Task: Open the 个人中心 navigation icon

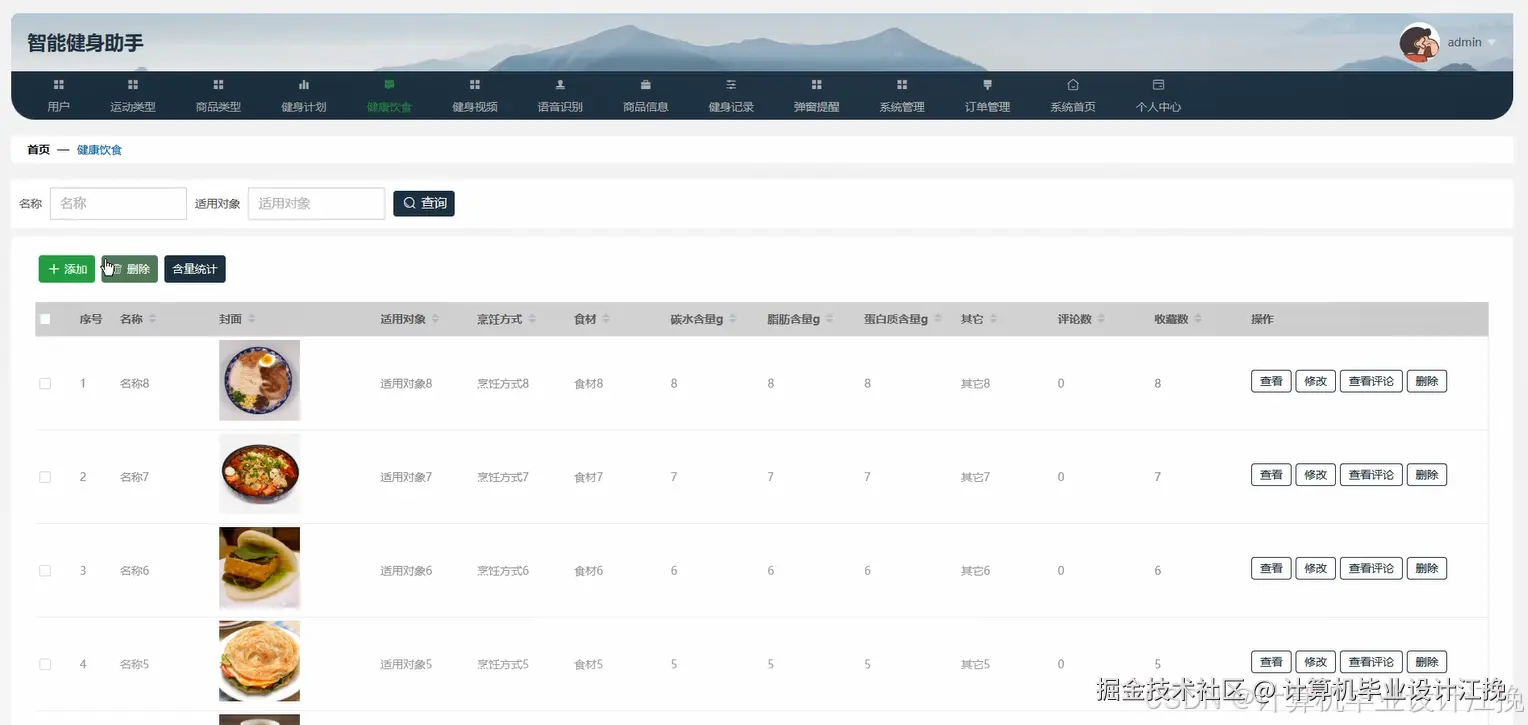Action: coord(1159,85)
